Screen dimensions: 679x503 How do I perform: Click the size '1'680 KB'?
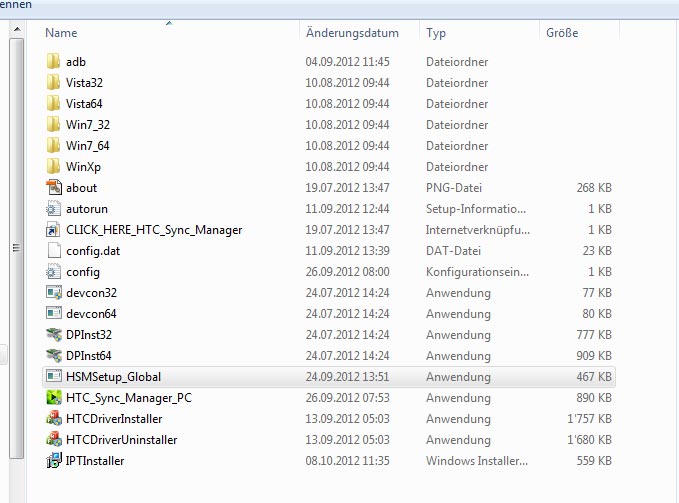589,440
